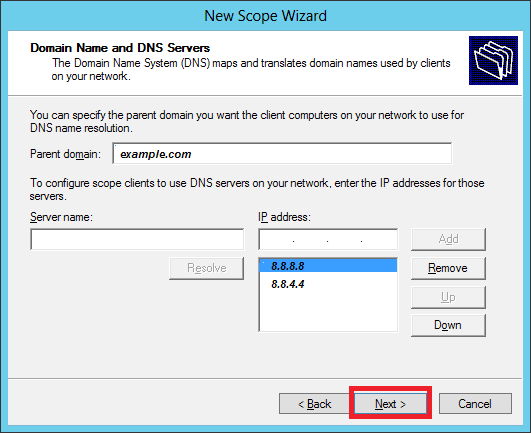Click into the Server name field
This screenshot has height=433, width=531.
[x=137, y=239]
